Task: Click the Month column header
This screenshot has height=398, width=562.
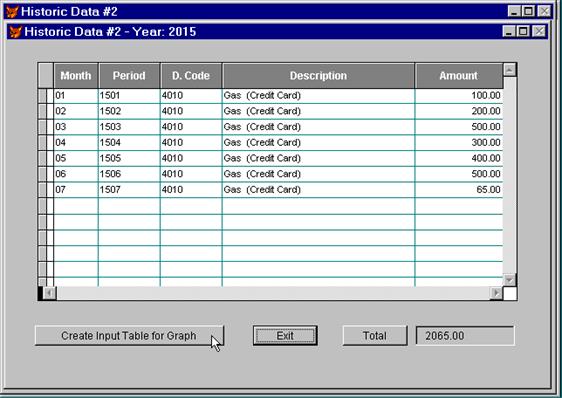Action: point(76,76)
